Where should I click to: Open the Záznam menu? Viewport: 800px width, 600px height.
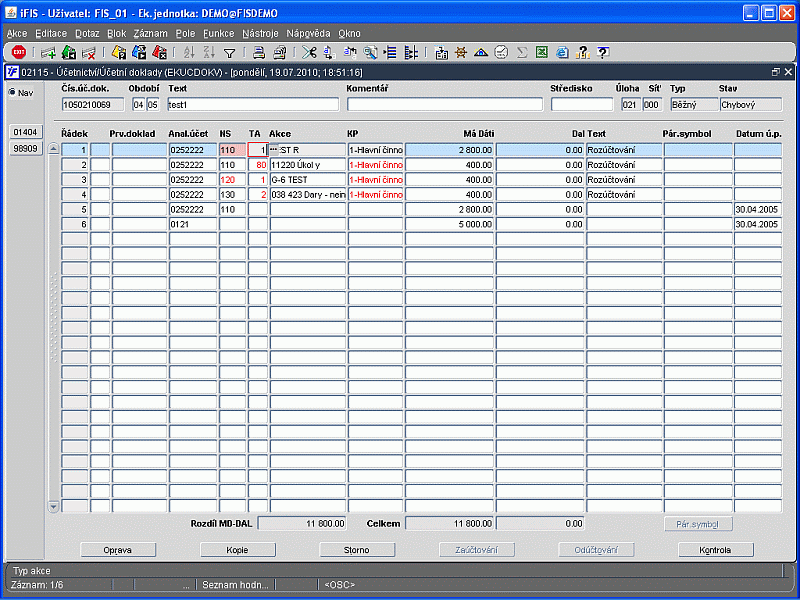coord(151,34)
